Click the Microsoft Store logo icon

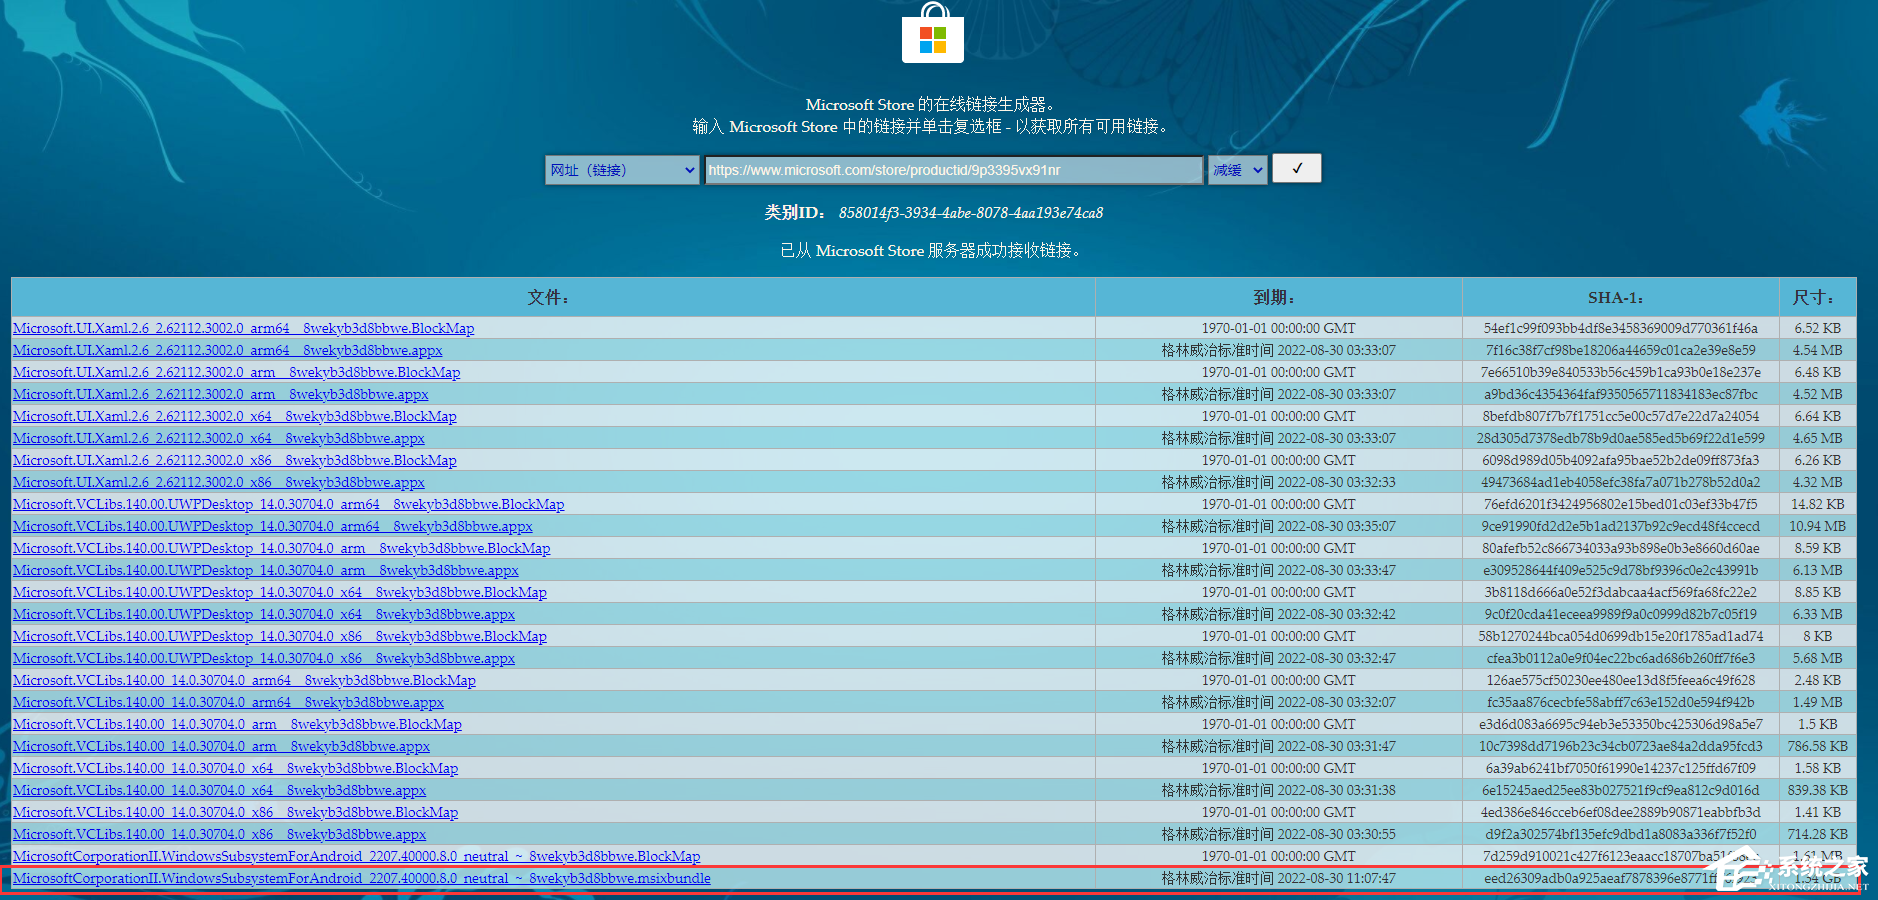[x=932, y=35]
